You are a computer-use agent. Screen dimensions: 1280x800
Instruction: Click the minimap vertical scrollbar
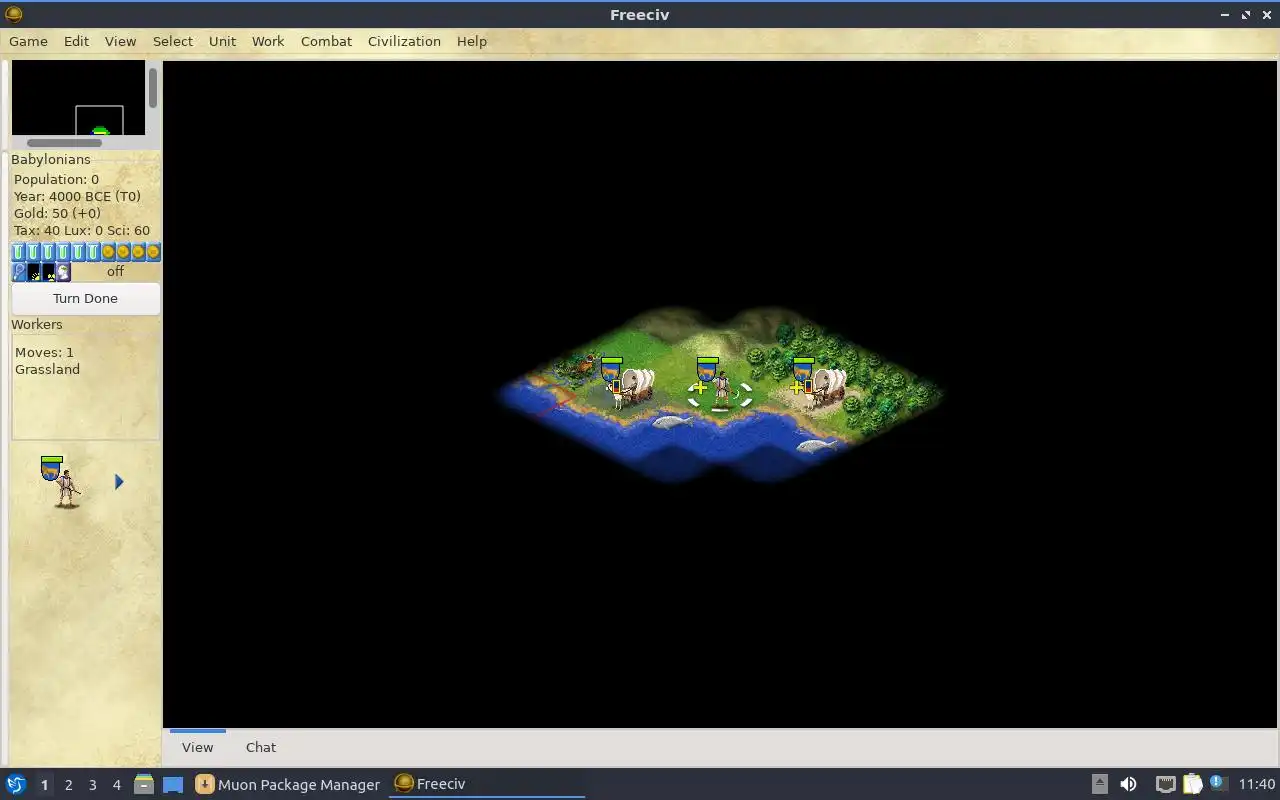[x=153, y=88]
